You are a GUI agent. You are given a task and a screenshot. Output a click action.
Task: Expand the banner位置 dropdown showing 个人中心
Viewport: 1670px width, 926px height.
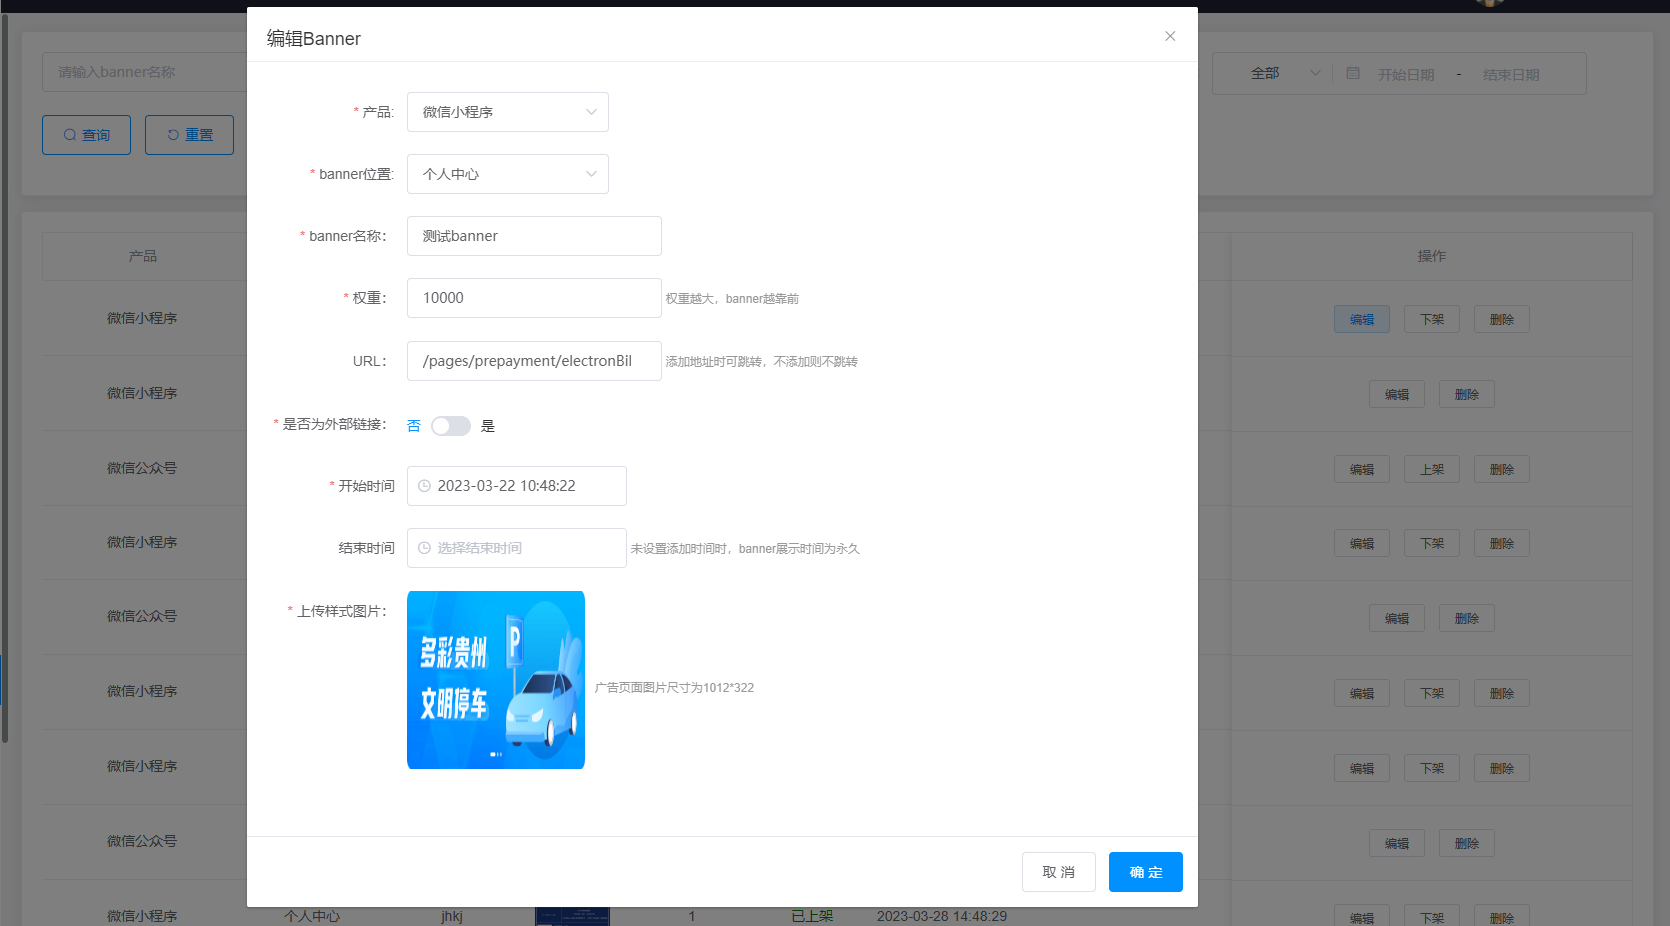tap(507, 174)
